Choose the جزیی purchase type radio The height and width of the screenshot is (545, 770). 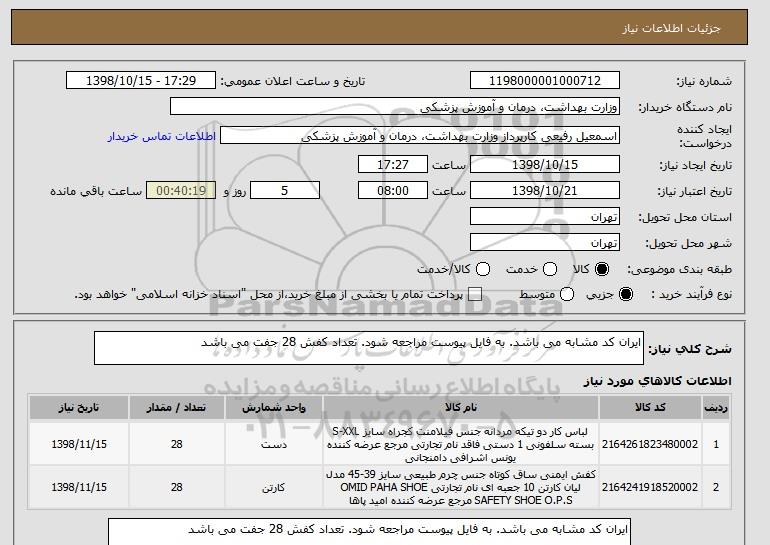tap(626, 294)
